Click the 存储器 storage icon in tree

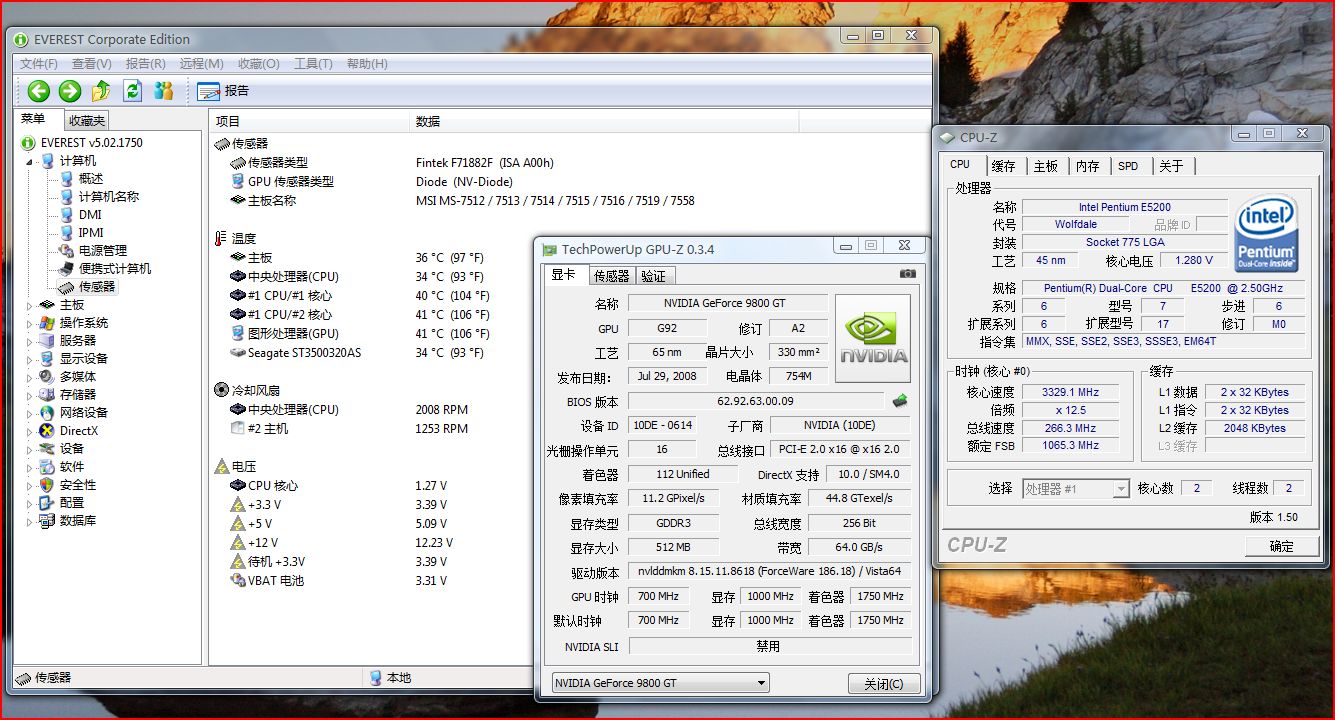47,395
